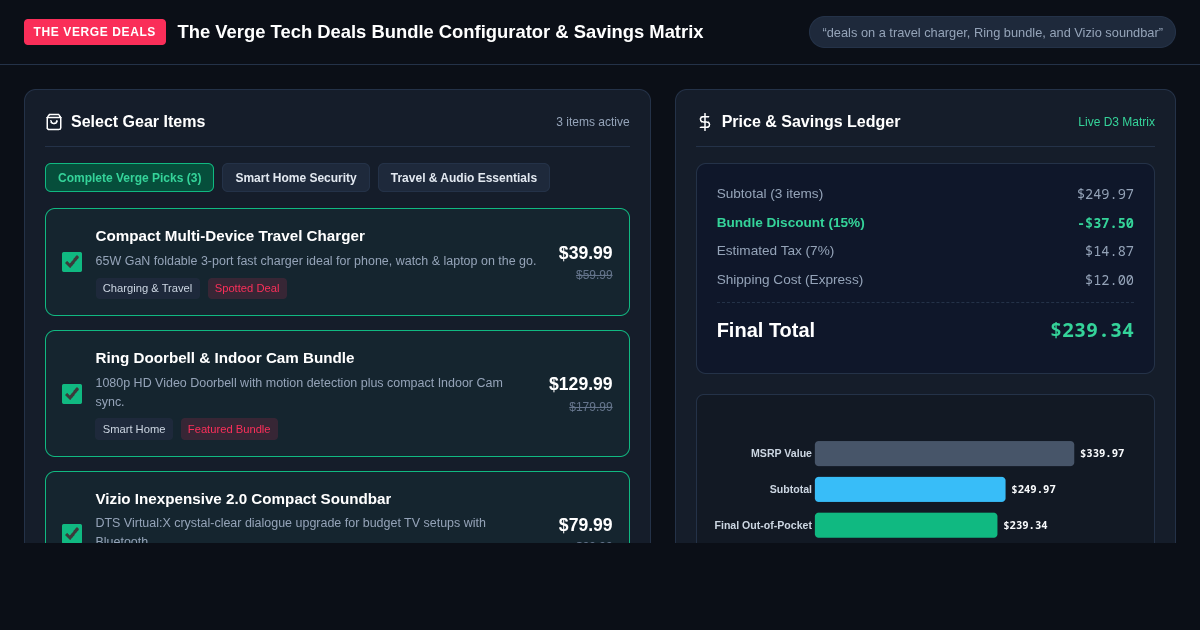This screenshot has height=630, width=1200.
Task: Click the 3 items active text
Action: point(593,122)
